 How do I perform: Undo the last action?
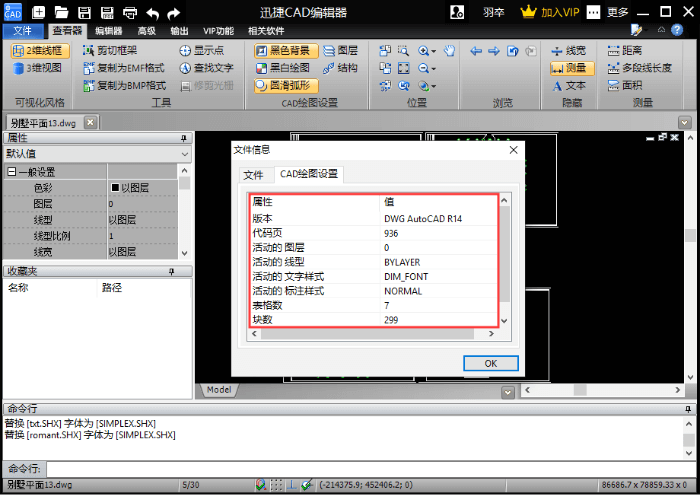click(x=152, y=13)
